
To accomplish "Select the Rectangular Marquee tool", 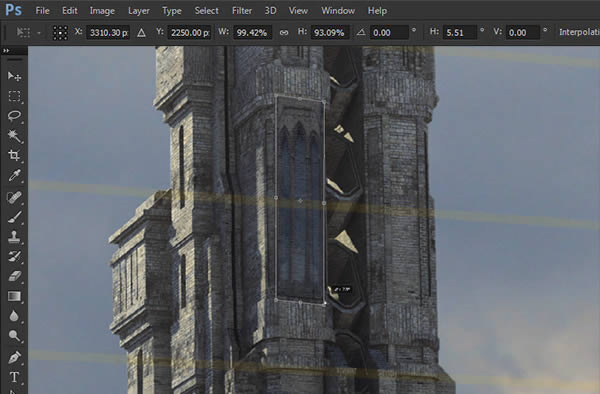I will [14, 96].
